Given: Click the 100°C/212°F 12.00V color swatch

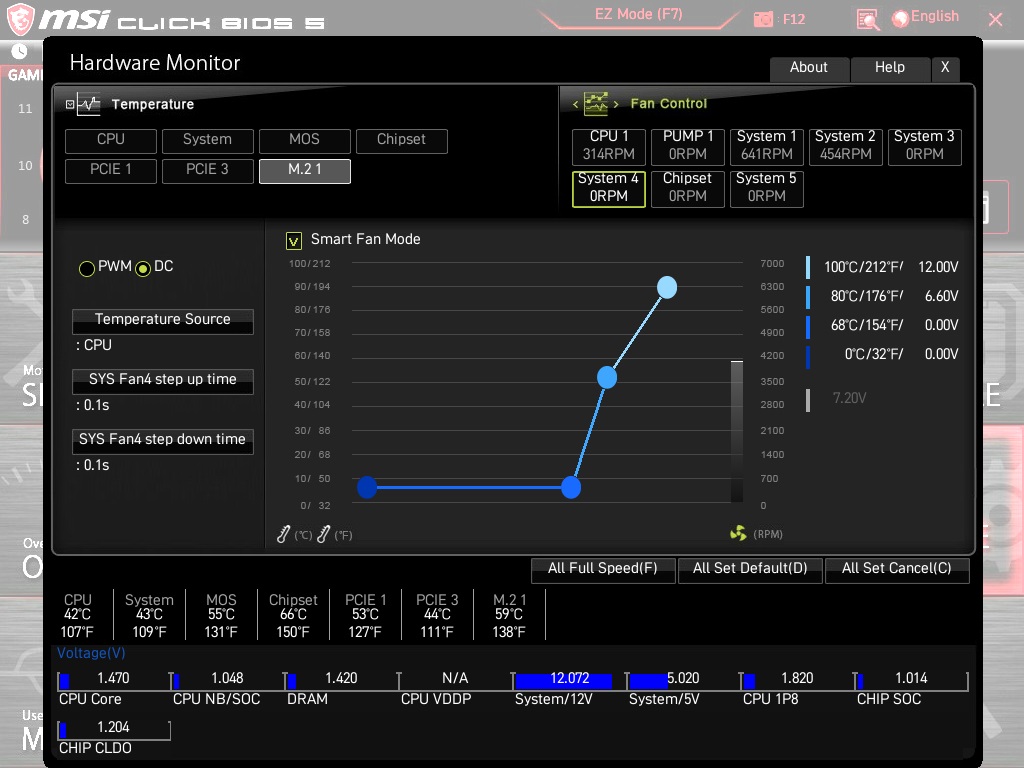Looking at the screenshot, I should (808, 267).
